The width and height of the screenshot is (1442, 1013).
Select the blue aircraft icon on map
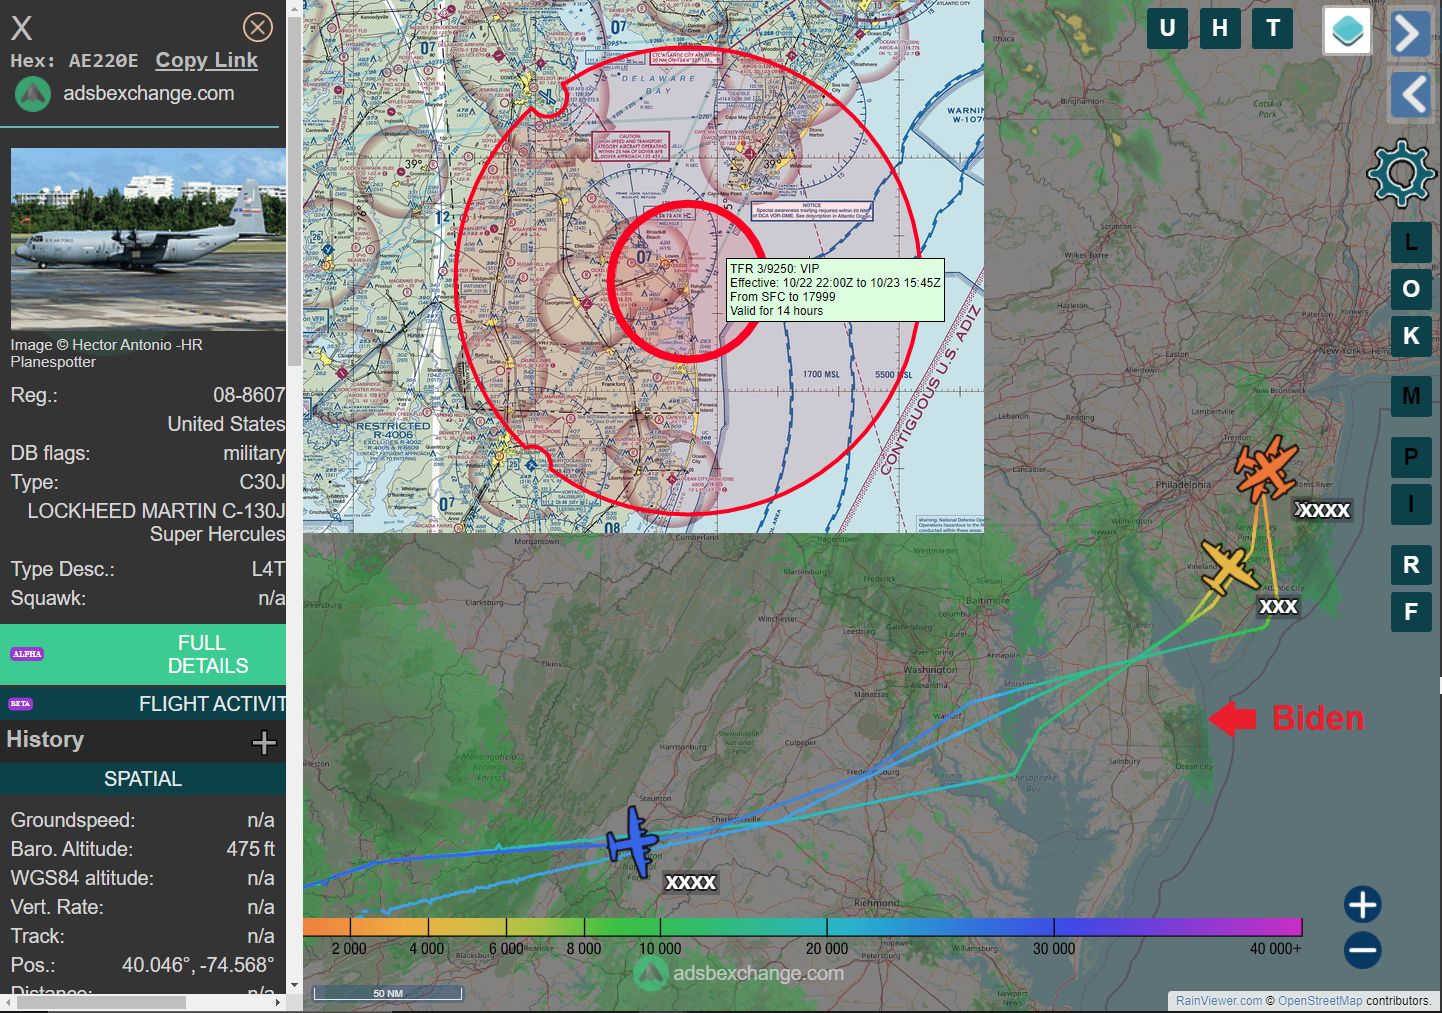633,842
